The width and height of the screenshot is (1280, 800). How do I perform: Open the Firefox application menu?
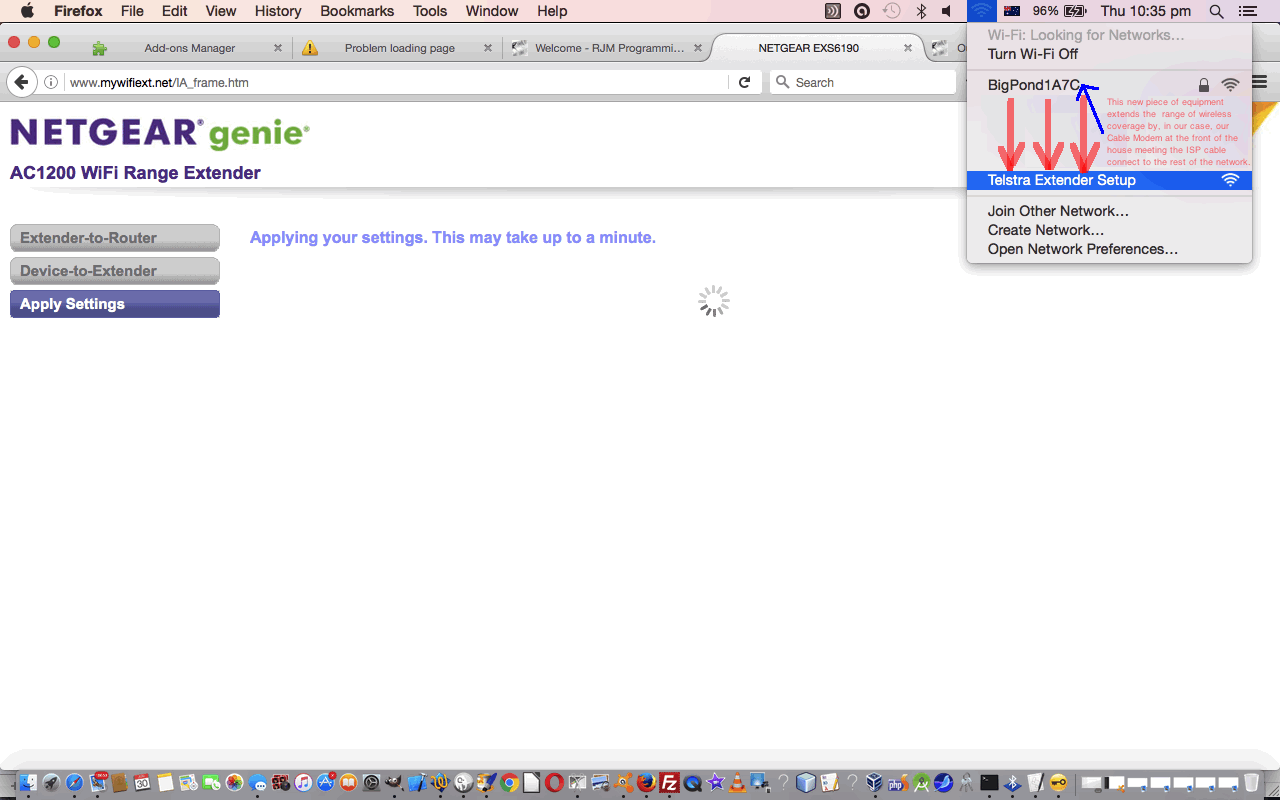(78, 11)
